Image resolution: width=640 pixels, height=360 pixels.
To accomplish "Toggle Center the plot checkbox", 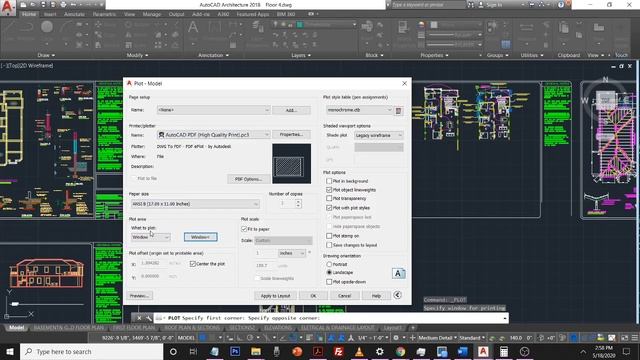I will pos(193,264).
